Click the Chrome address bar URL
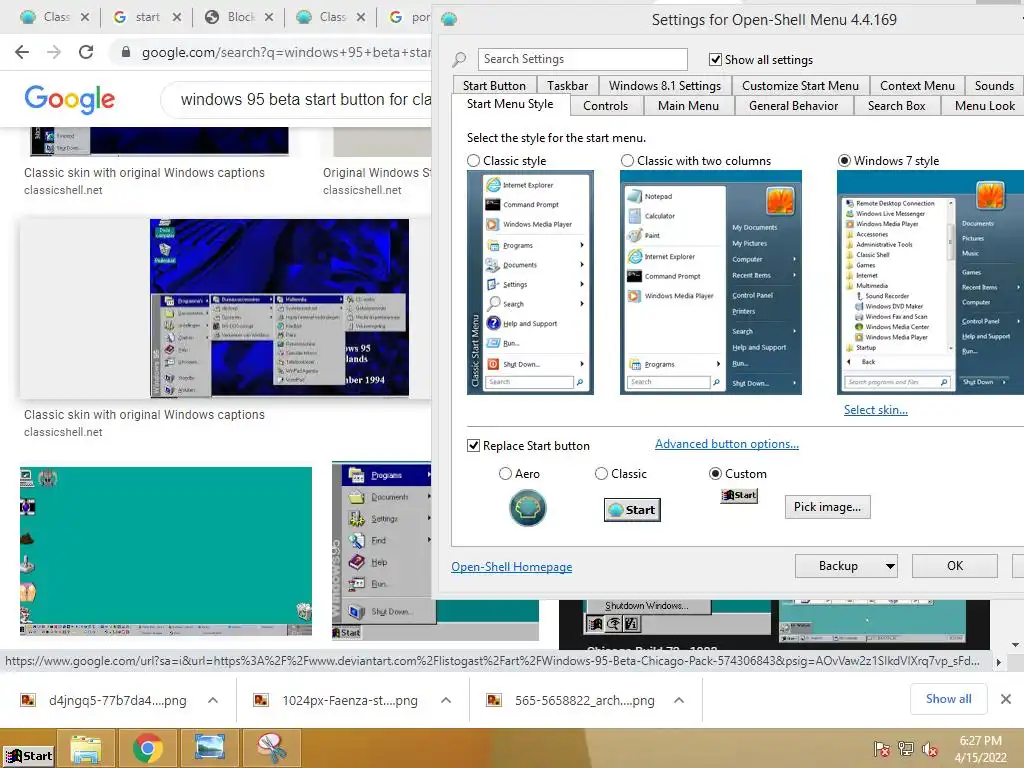The image size is (1024, 768). click(285, 52)
